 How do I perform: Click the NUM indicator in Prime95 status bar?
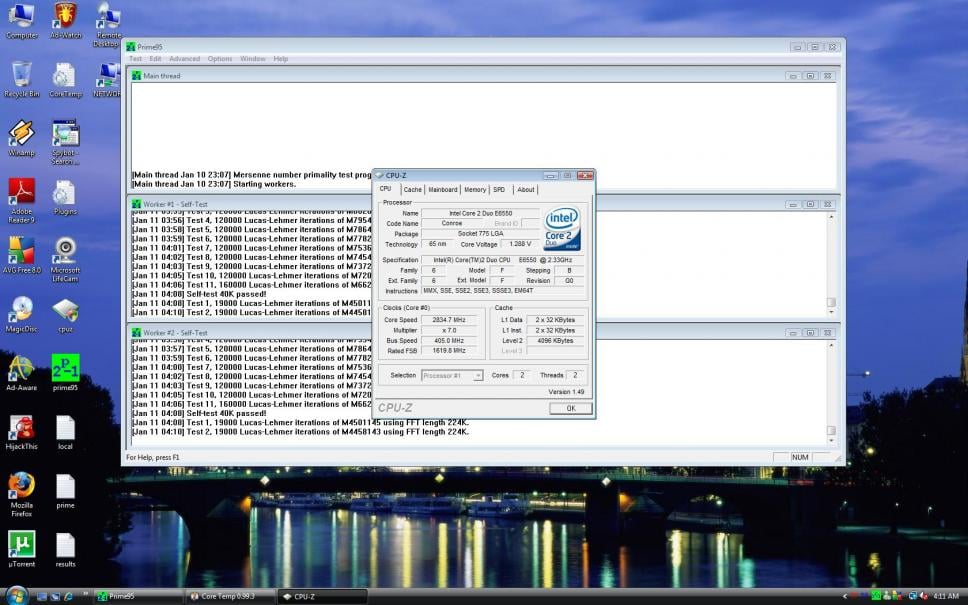click(800, 457)
